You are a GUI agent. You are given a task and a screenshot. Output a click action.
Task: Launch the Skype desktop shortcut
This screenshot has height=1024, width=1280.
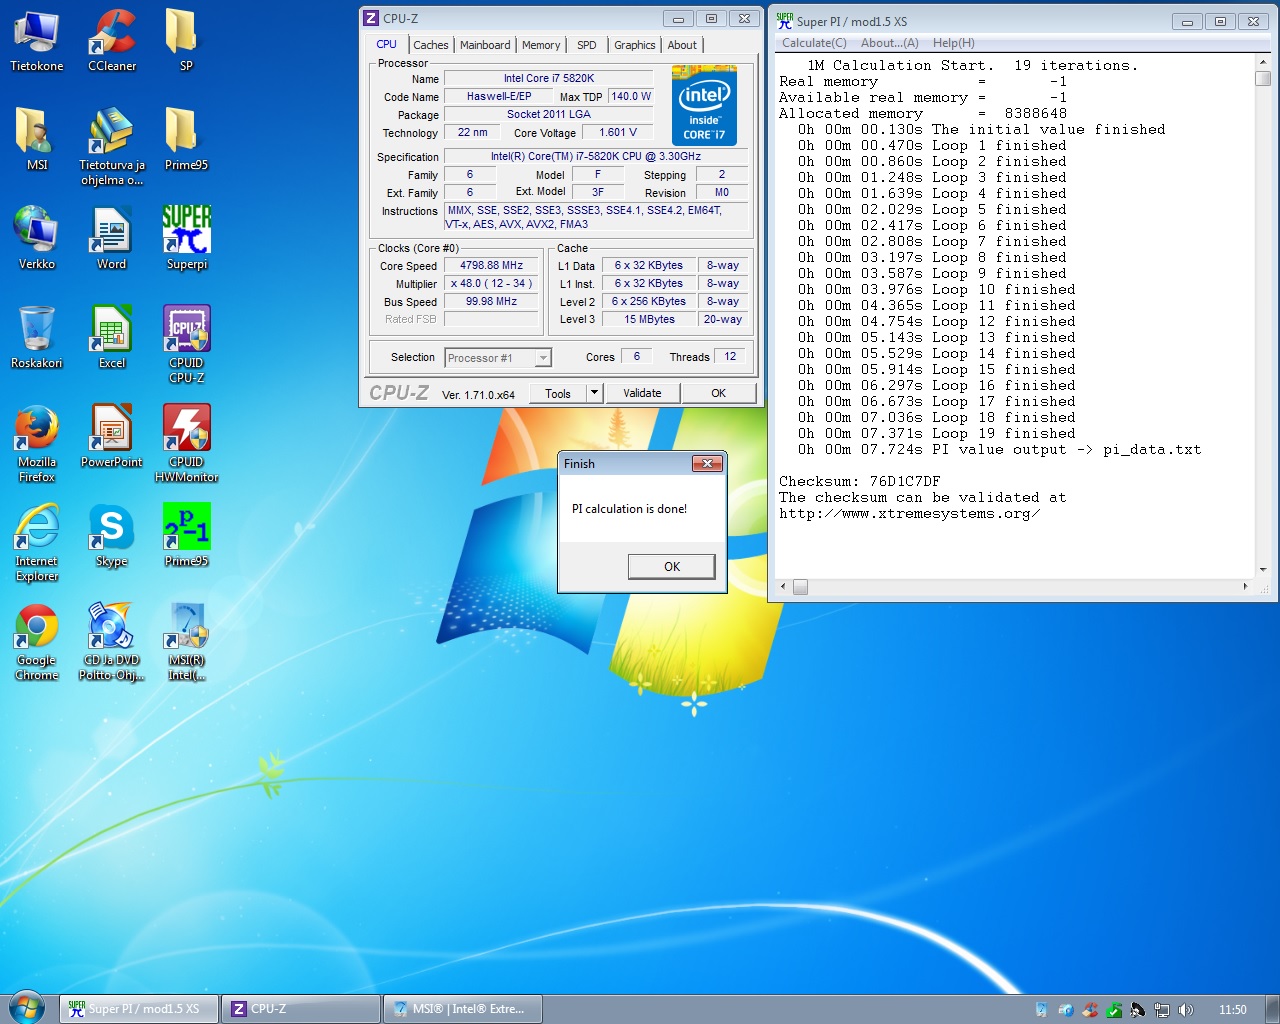pyautogui.click(x=112, y=536)
